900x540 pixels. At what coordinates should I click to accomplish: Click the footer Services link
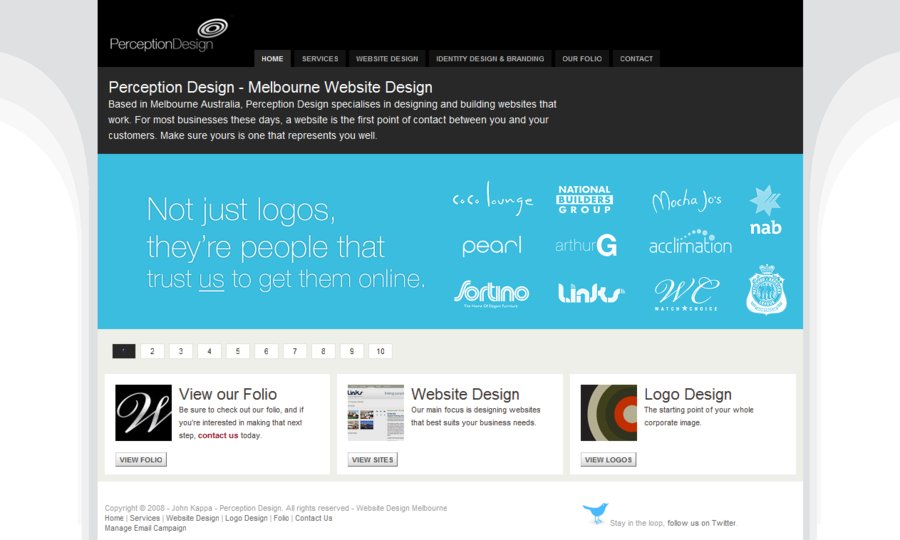[145, 518]
